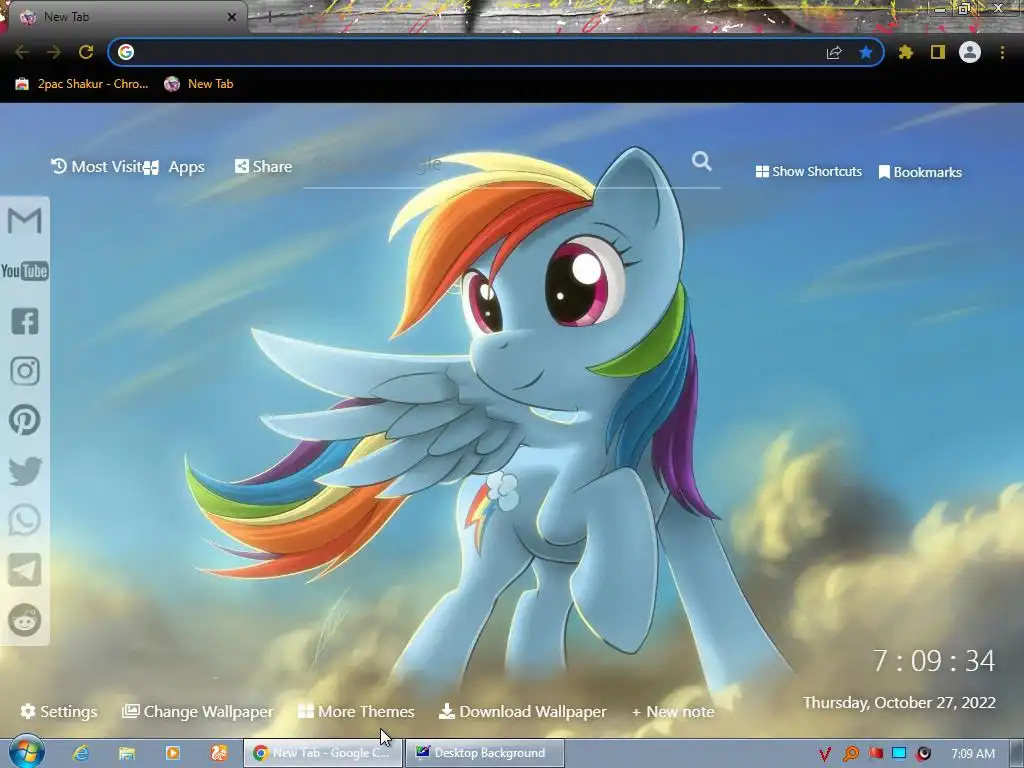
Task: Open Telegram from the left sidebar
Action: (25, 570)
